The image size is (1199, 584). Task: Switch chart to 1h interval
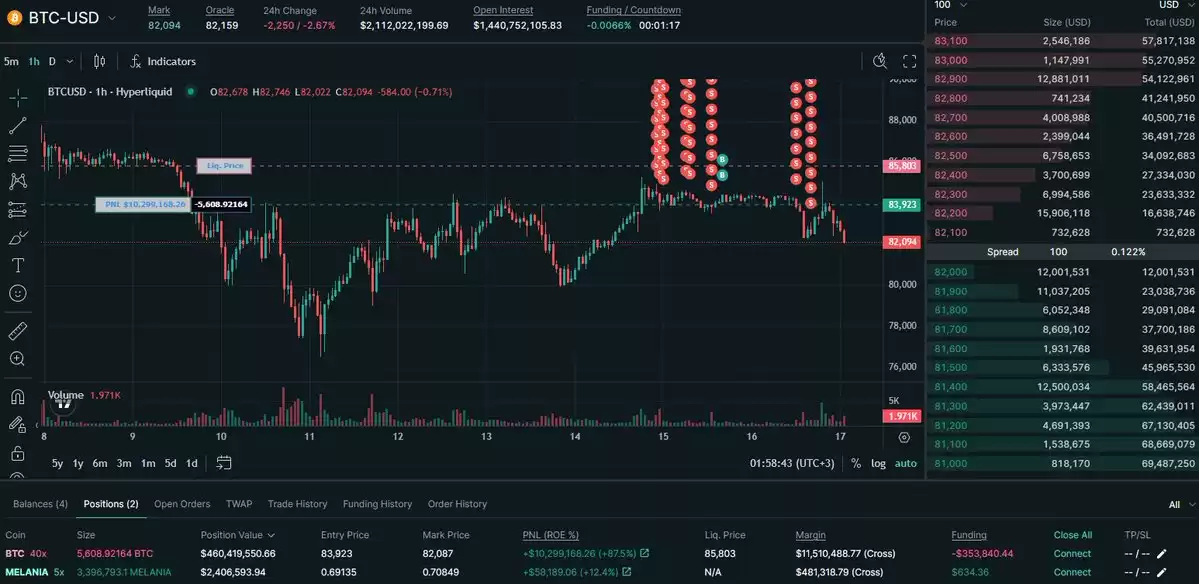click(x=34, y=61)
